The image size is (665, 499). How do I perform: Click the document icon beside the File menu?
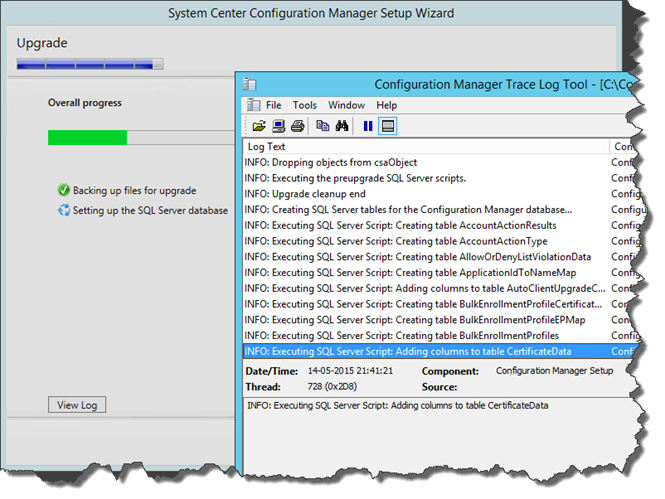254,105
